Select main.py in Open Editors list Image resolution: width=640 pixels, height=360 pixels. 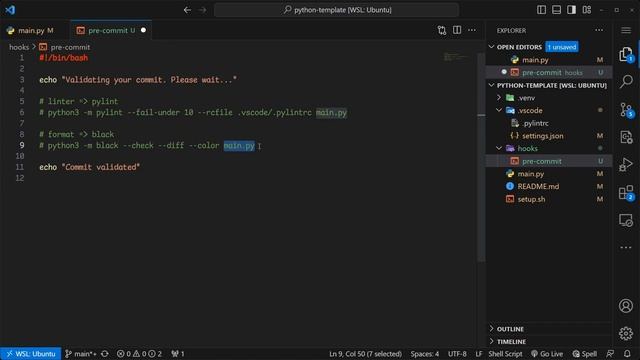(549, 60)
